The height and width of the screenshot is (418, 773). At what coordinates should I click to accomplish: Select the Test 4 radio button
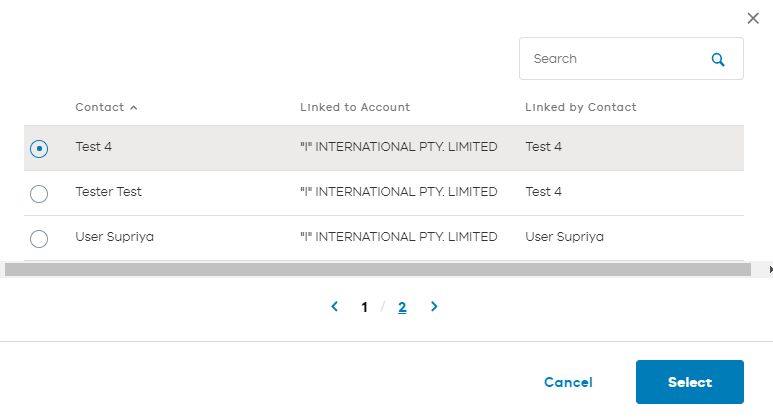39,148
